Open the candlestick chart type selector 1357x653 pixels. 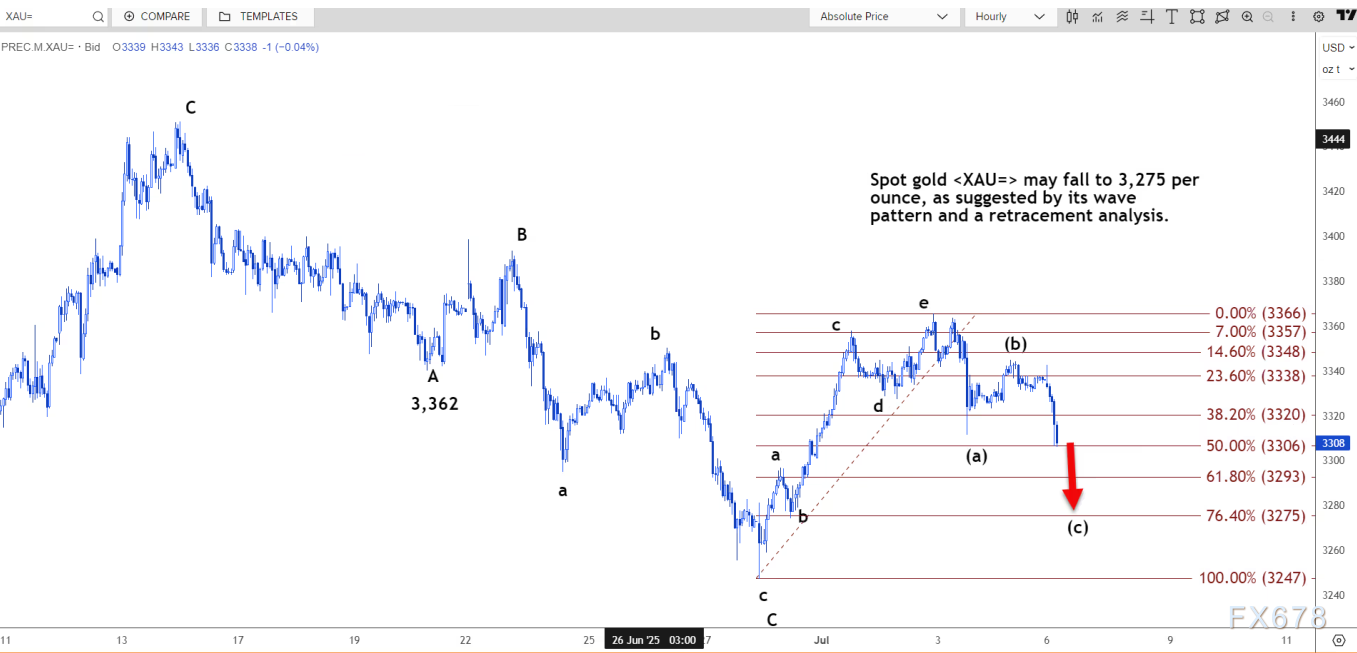[1073, 16]
